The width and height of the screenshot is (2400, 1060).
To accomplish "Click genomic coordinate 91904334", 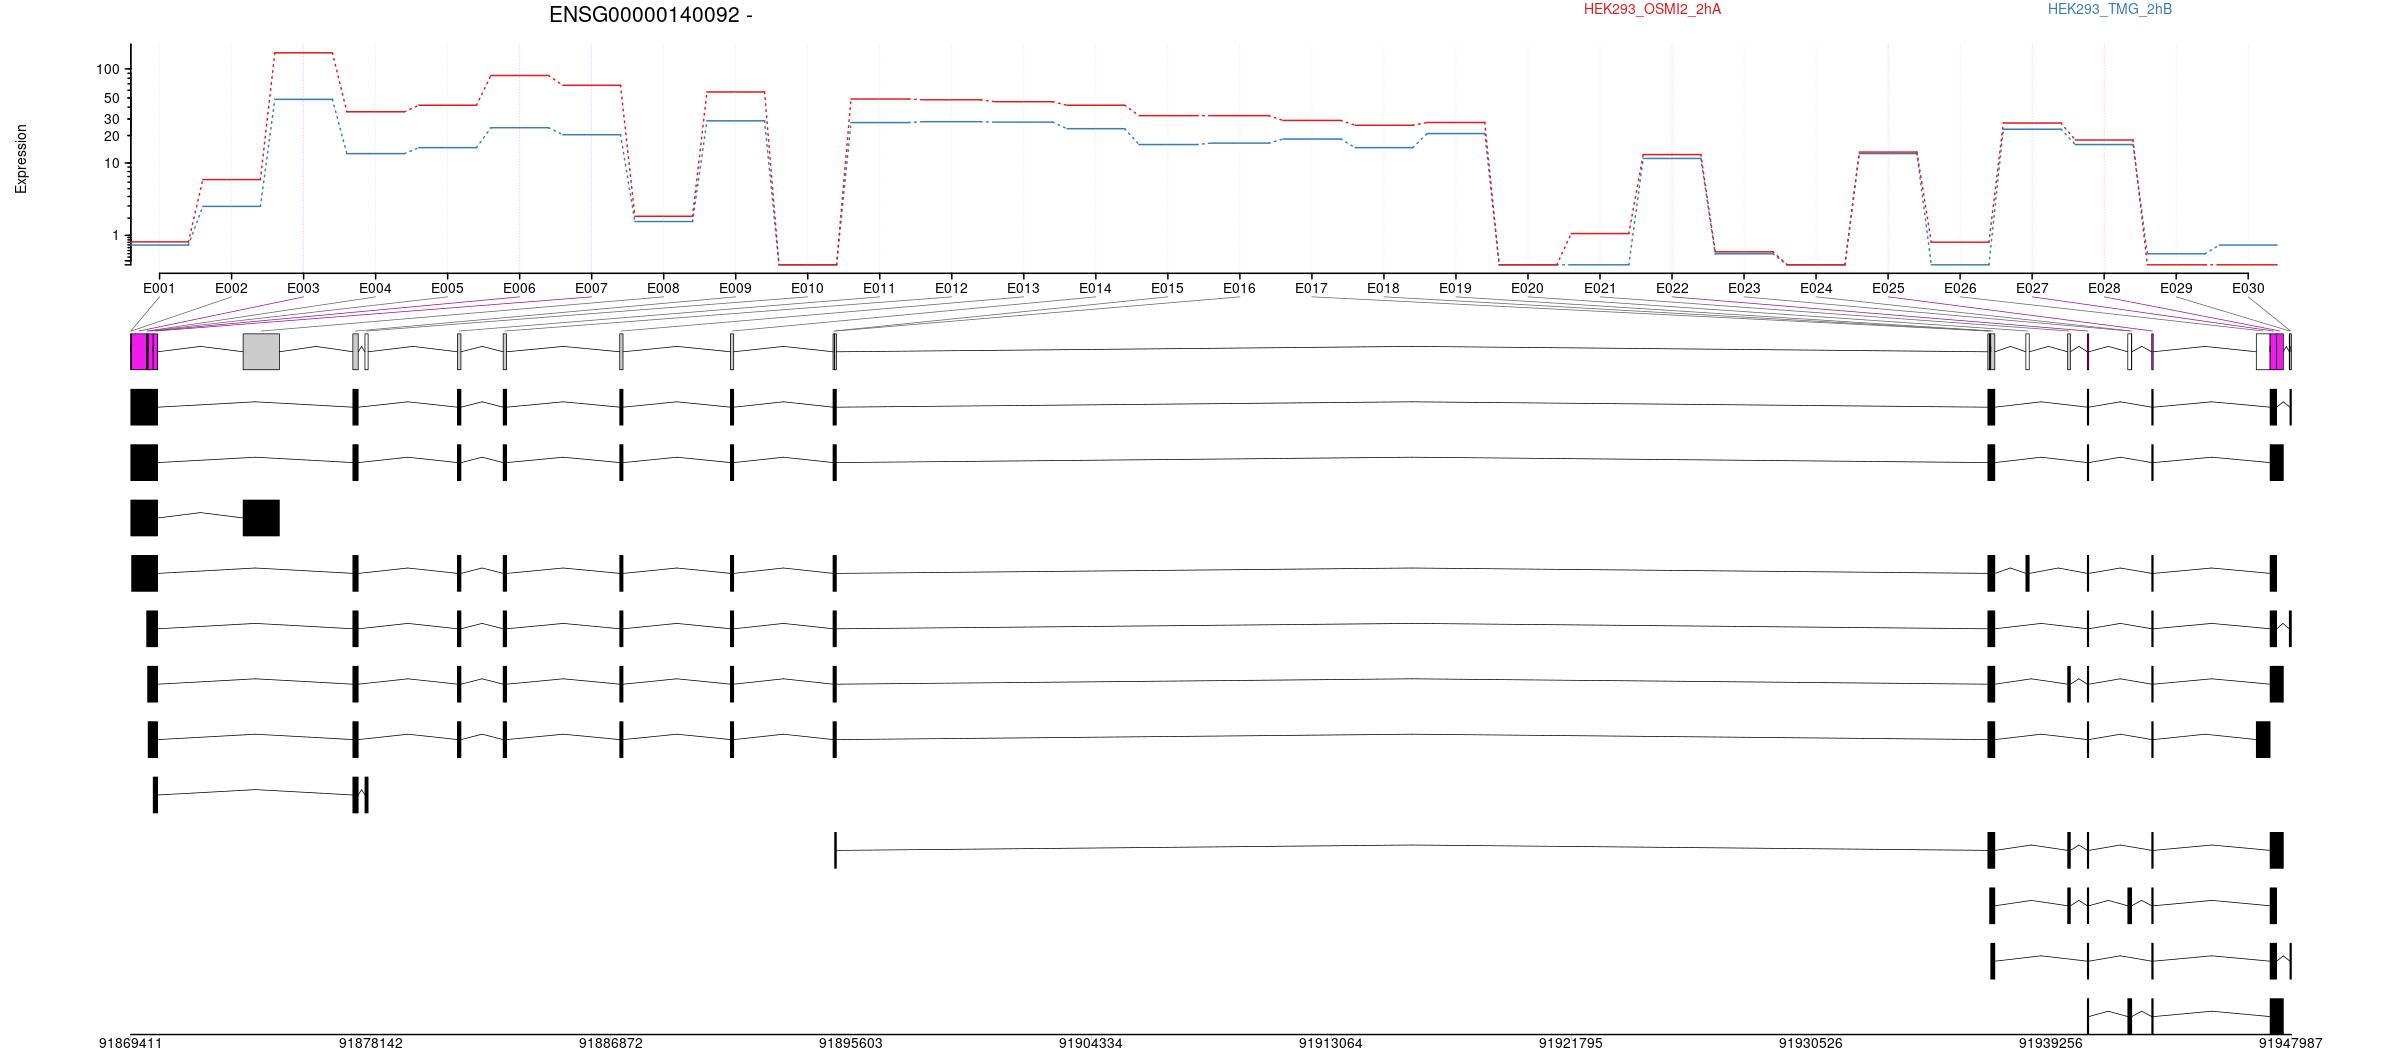I will click(1091, 1043).
